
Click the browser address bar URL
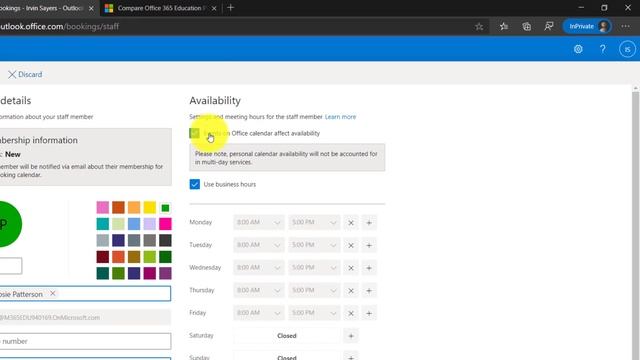pyautogui.click(x=60, y=27)
